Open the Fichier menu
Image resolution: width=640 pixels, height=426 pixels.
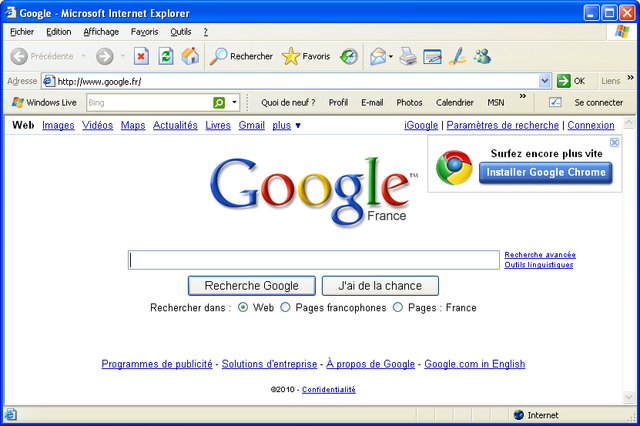coord(22,32)
